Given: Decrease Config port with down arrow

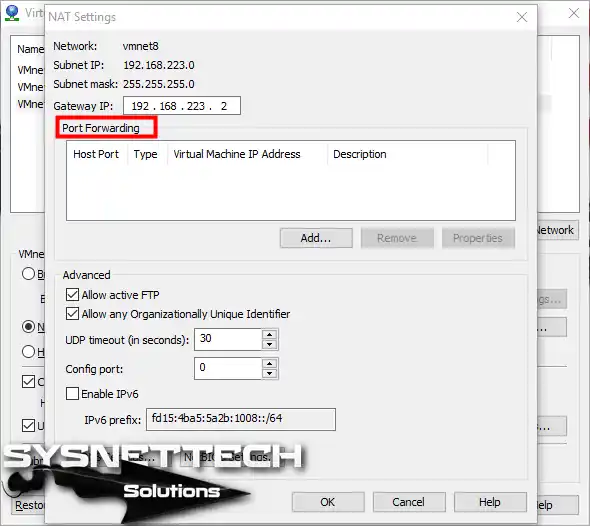Looking at the screenshot, I should click(269, 373).
